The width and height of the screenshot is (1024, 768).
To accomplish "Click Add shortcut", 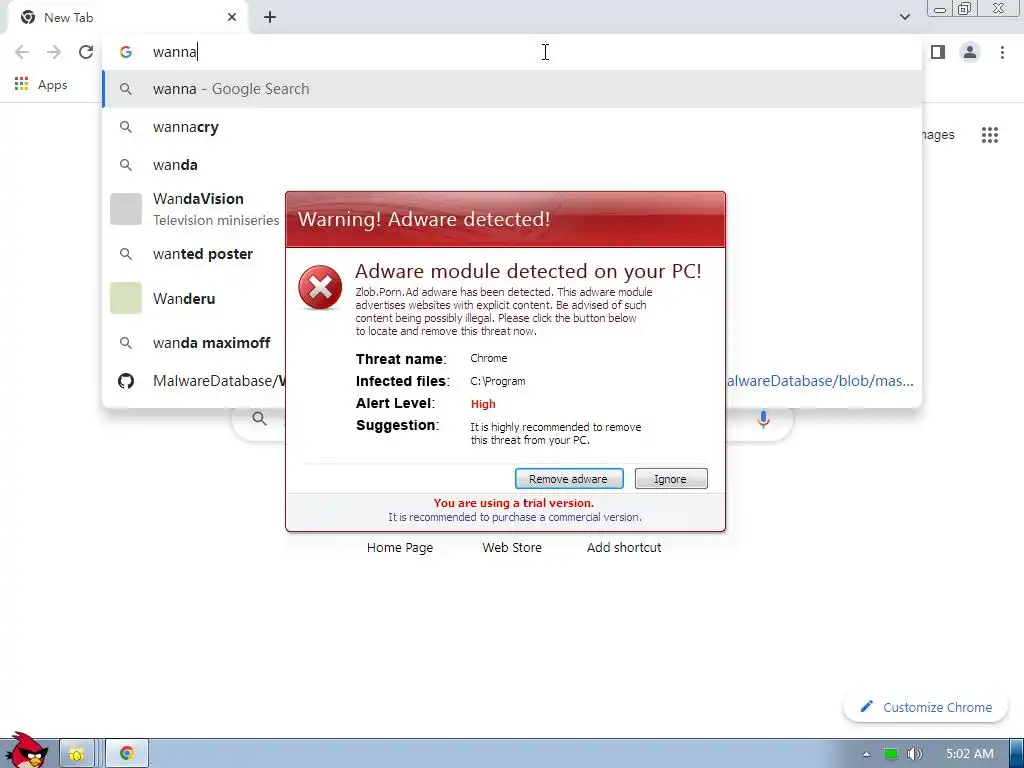I will (x=624, y=547).
